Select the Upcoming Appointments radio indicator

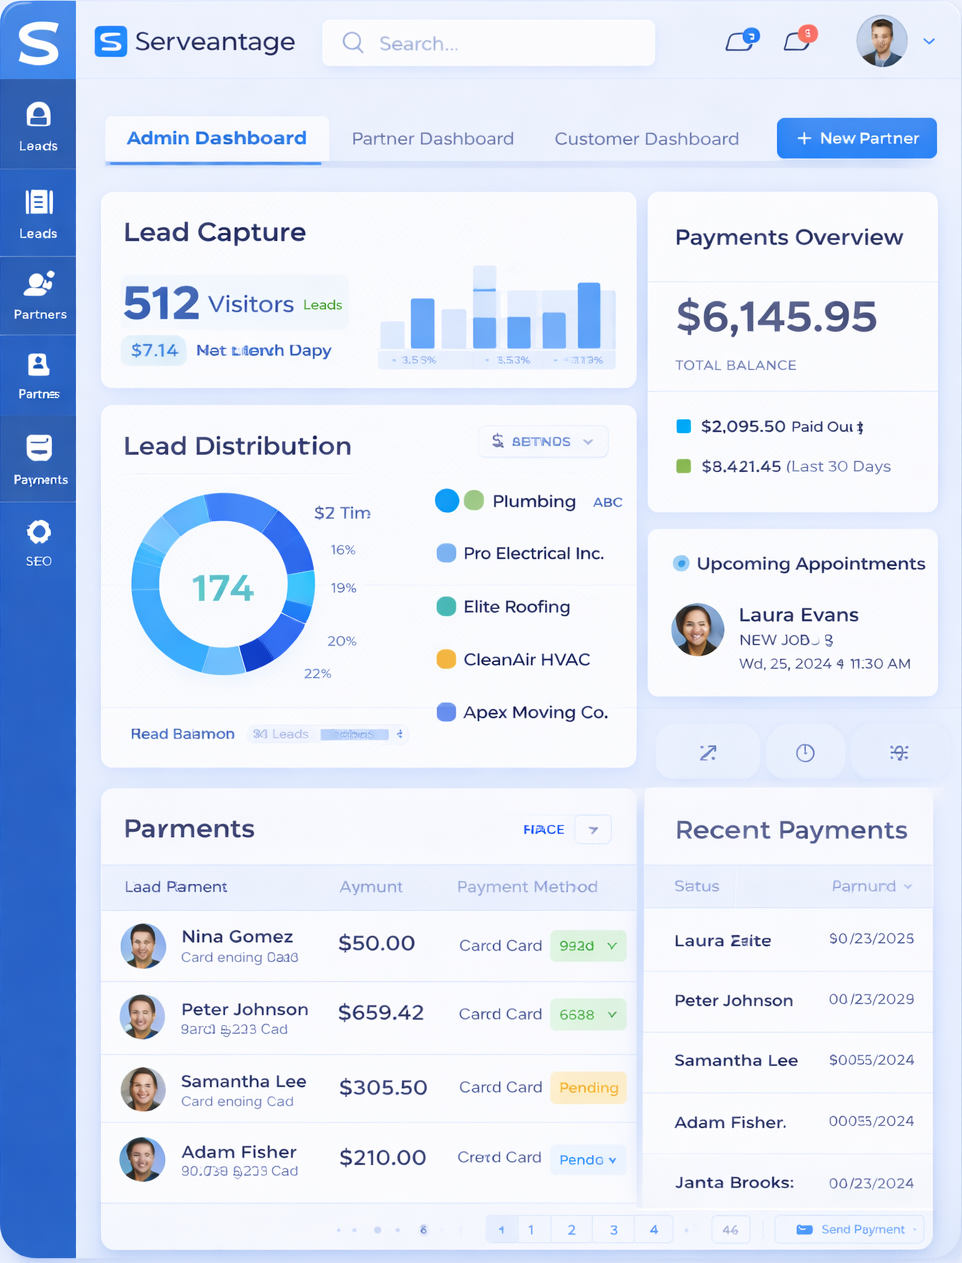pos(681,564)
